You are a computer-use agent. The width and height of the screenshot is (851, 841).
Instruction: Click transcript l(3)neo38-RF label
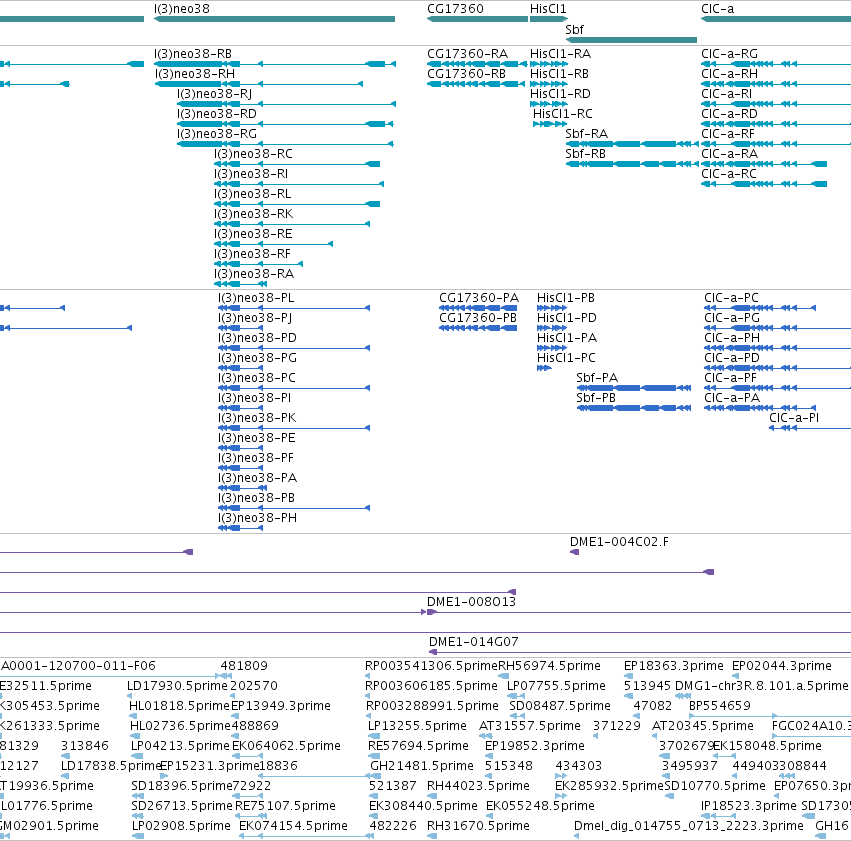(252, 254)
